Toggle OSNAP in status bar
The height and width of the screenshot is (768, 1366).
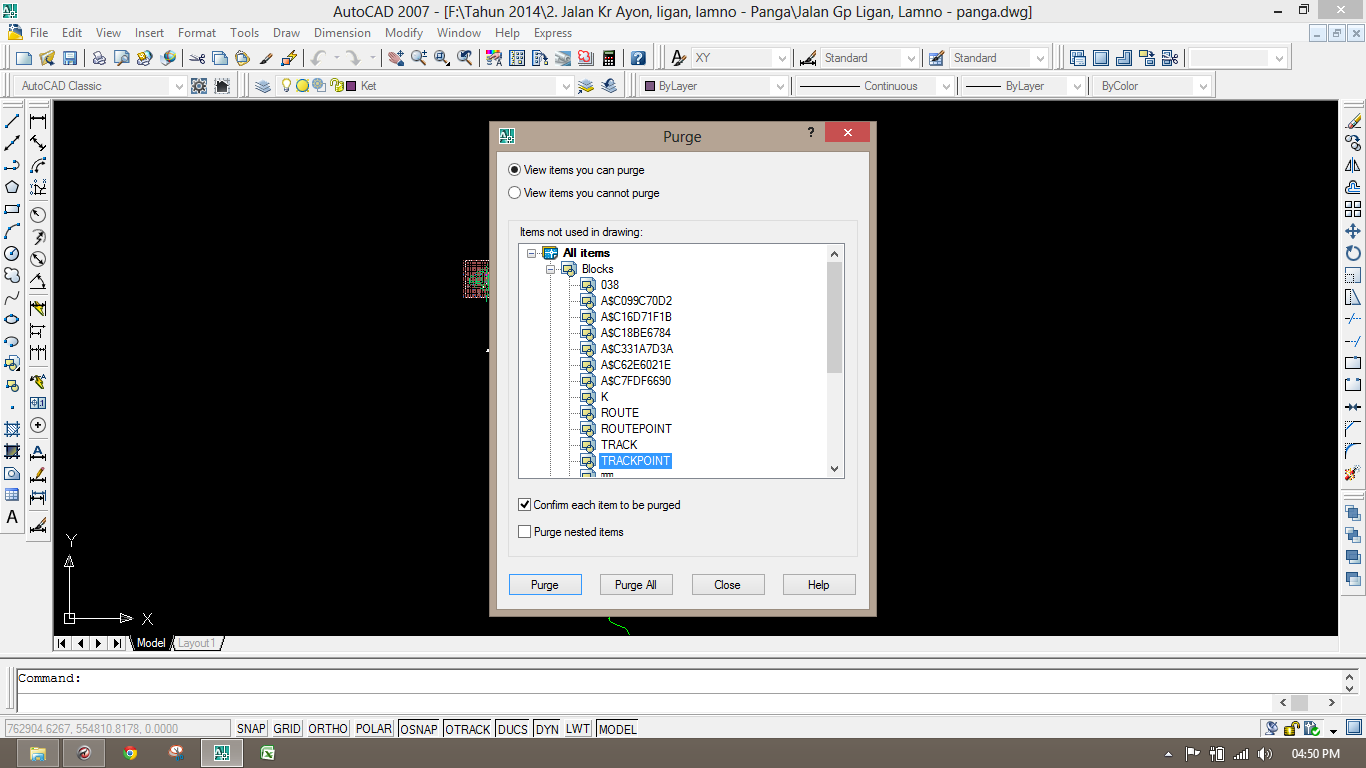coord(419,729)
